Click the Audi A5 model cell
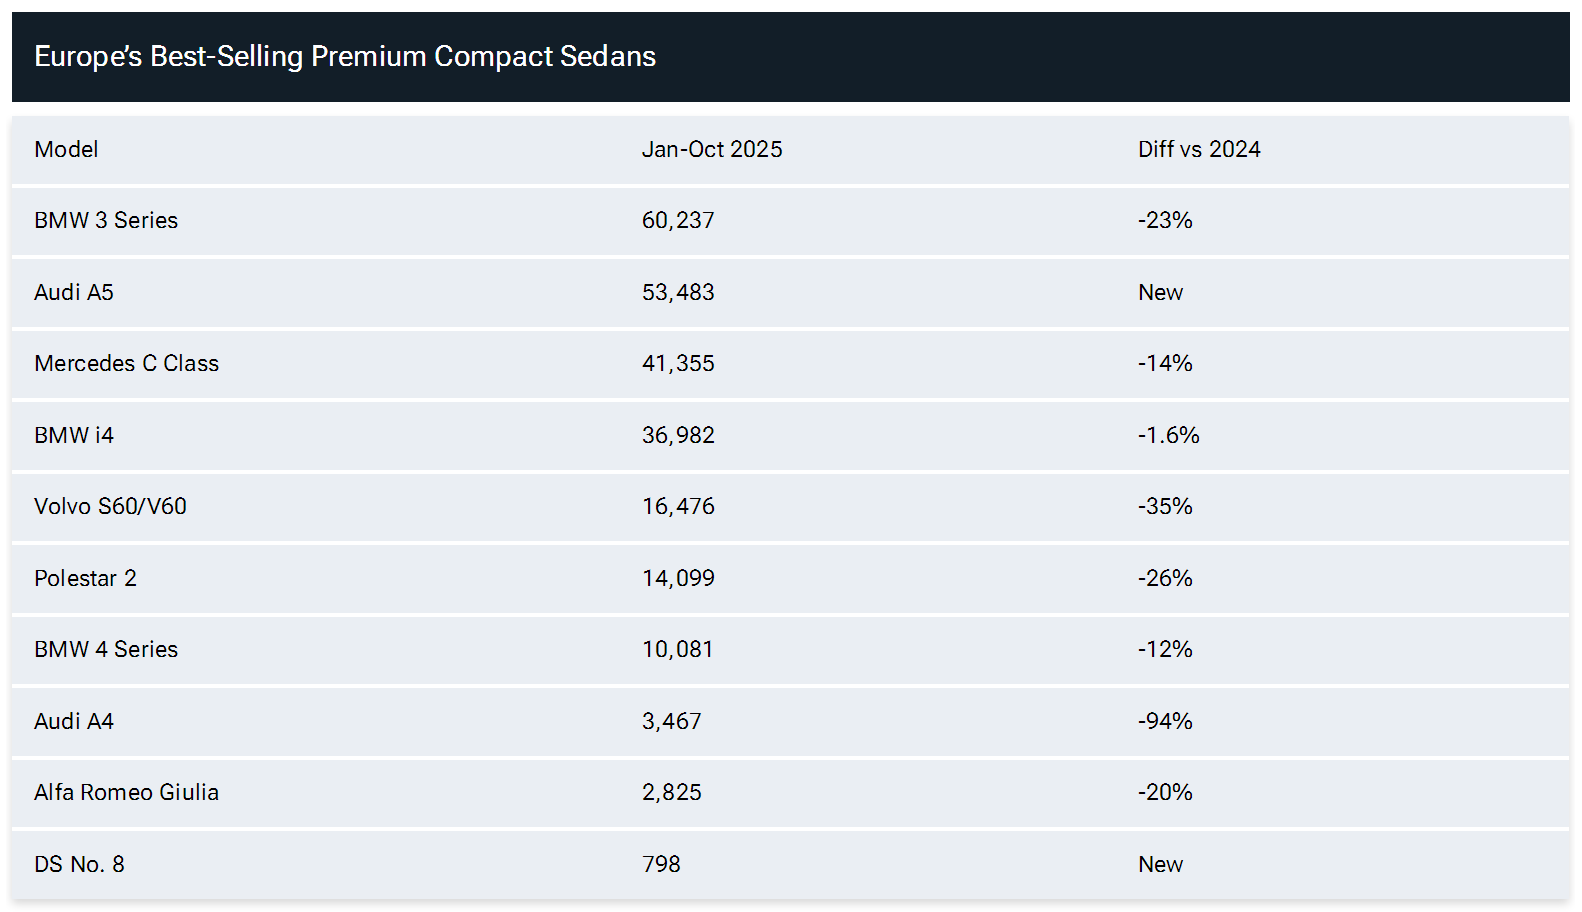Screen dimensions: 1582x912 [74, 293]
